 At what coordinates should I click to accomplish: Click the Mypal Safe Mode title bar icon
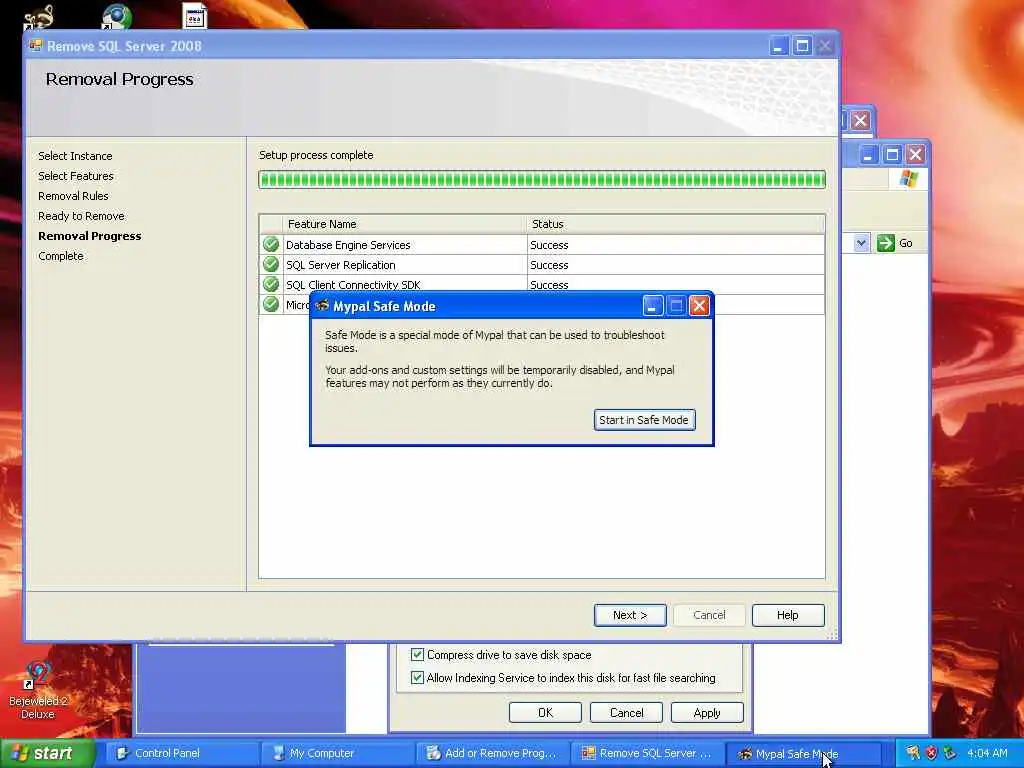(322, 305)
